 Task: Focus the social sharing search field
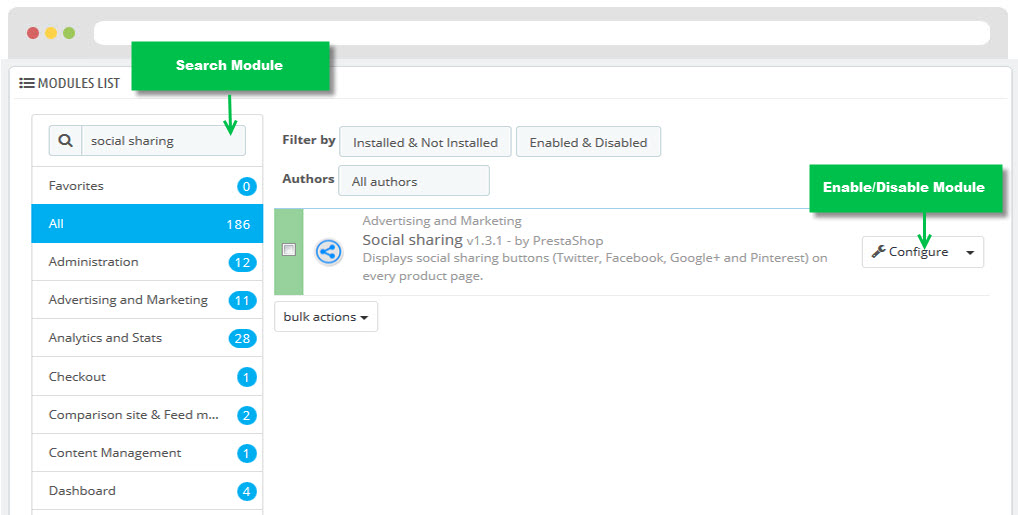point(164,141)
